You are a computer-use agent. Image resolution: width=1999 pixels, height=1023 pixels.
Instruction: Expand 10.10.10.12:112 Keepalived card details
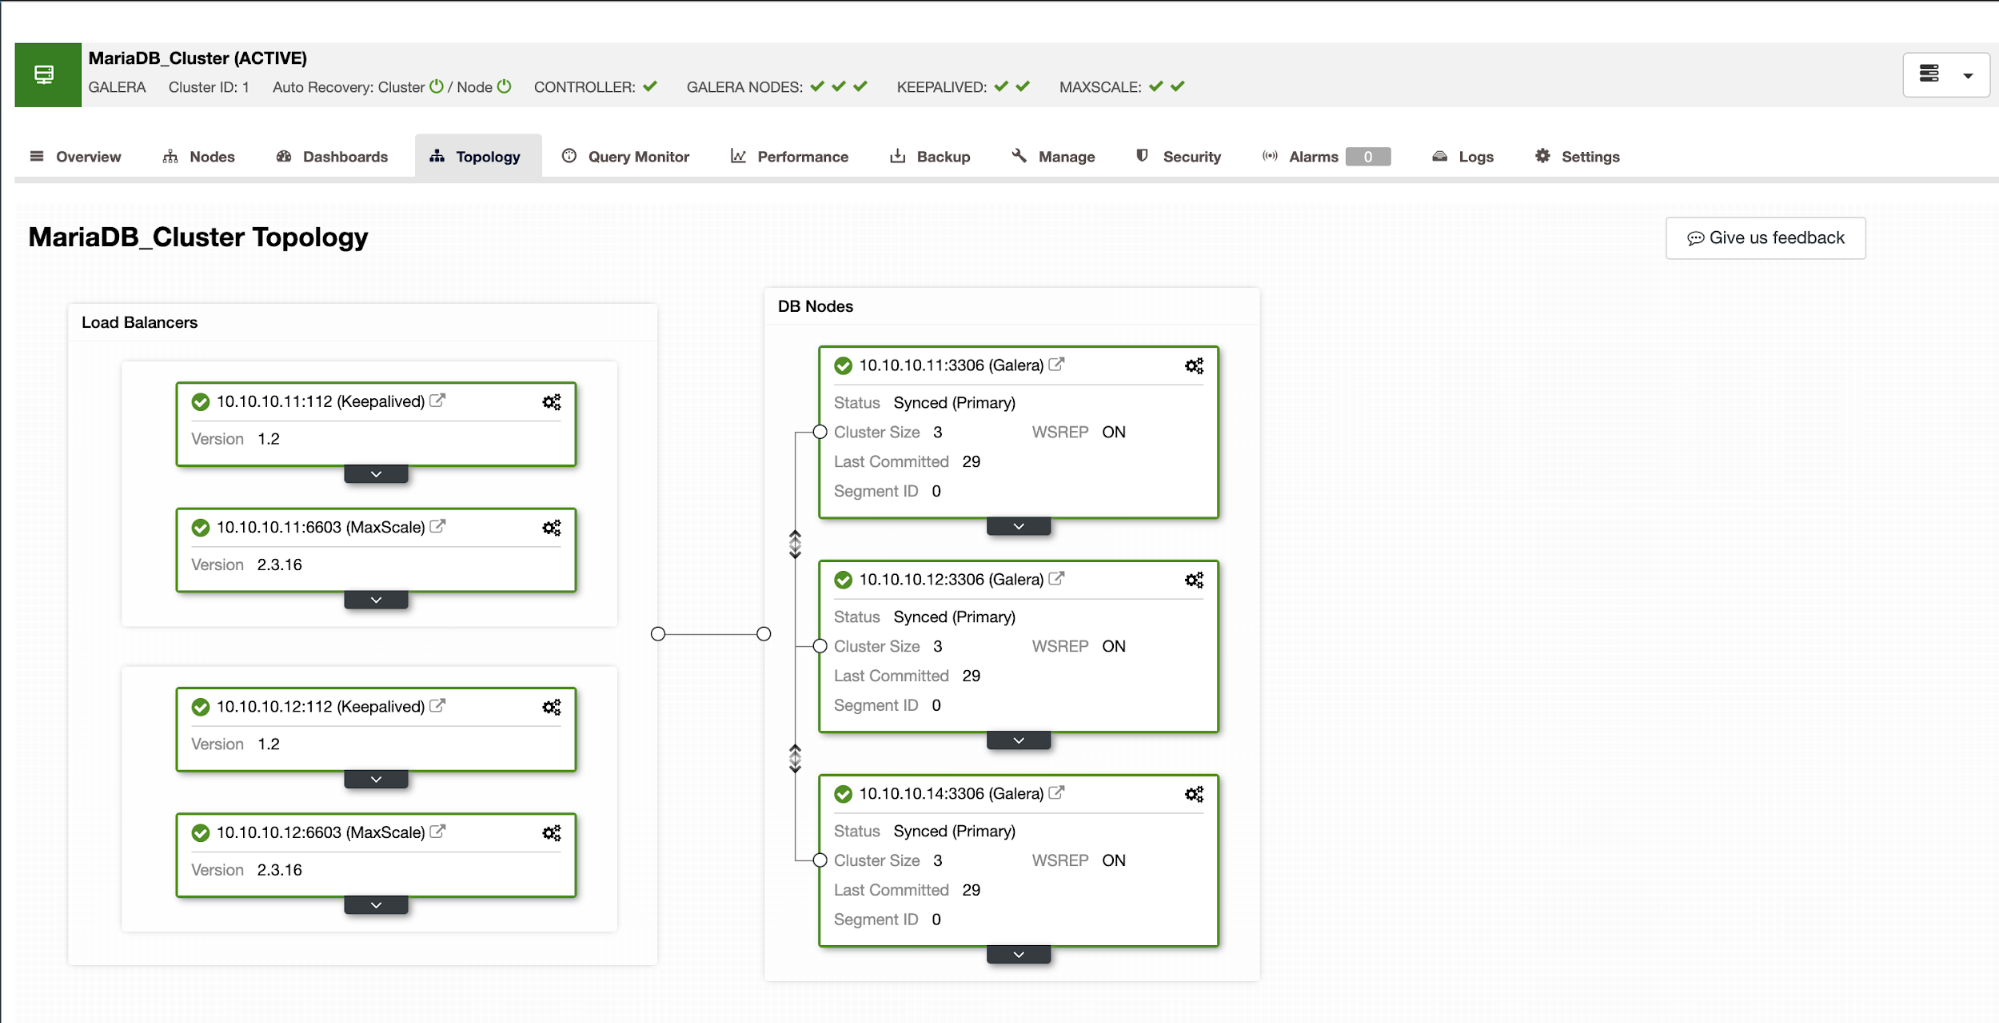click(x=376, y=779)
